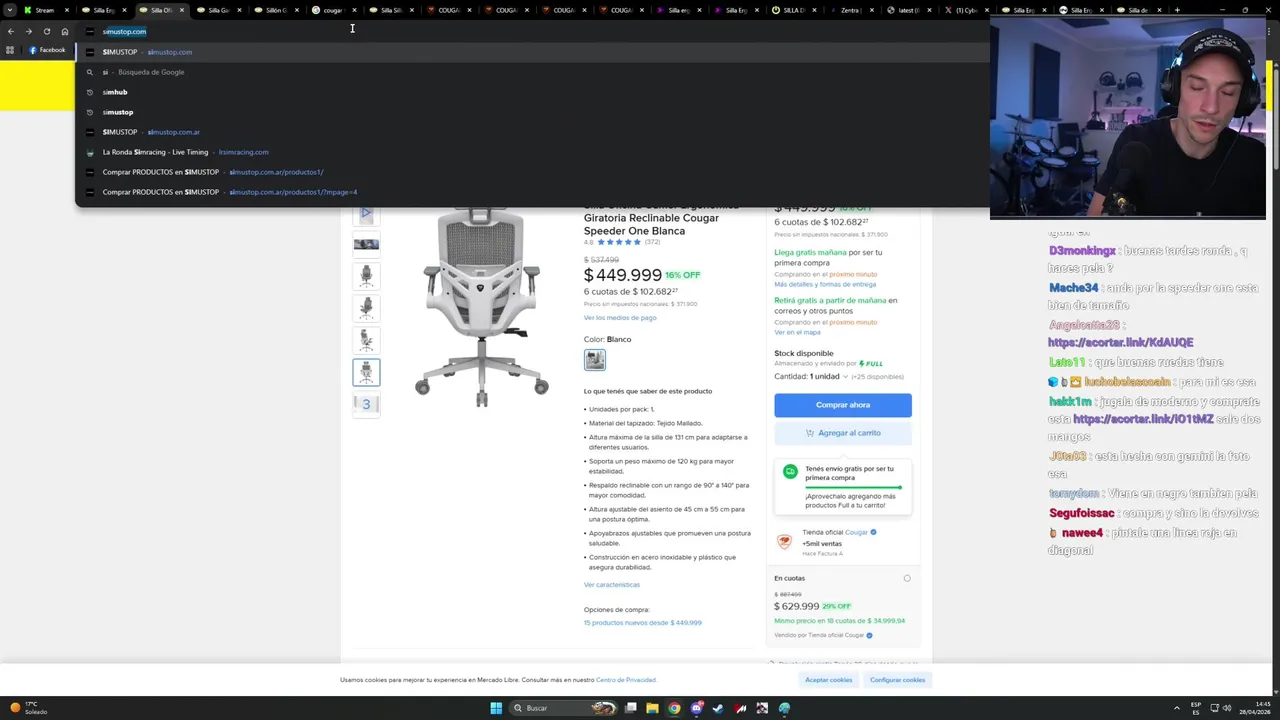Screen dimensions: 1280x720
Task: Open the Facebook bookmark
Action: [47, 50]
